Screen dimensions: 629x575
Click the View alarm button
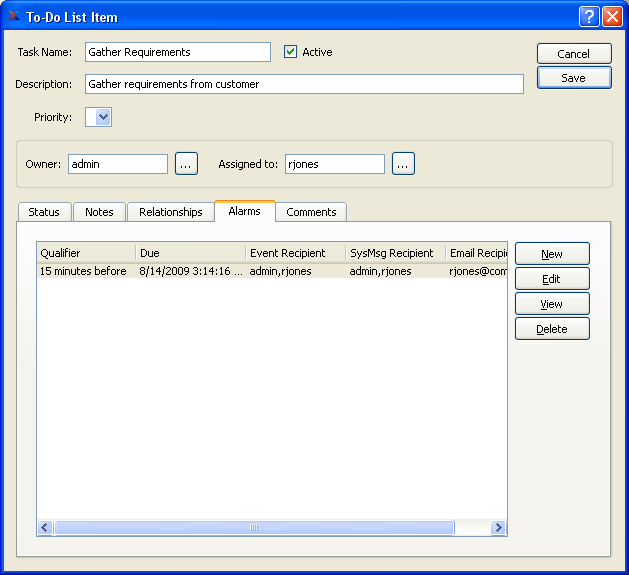pyautogui.click(x=552, y=304)
